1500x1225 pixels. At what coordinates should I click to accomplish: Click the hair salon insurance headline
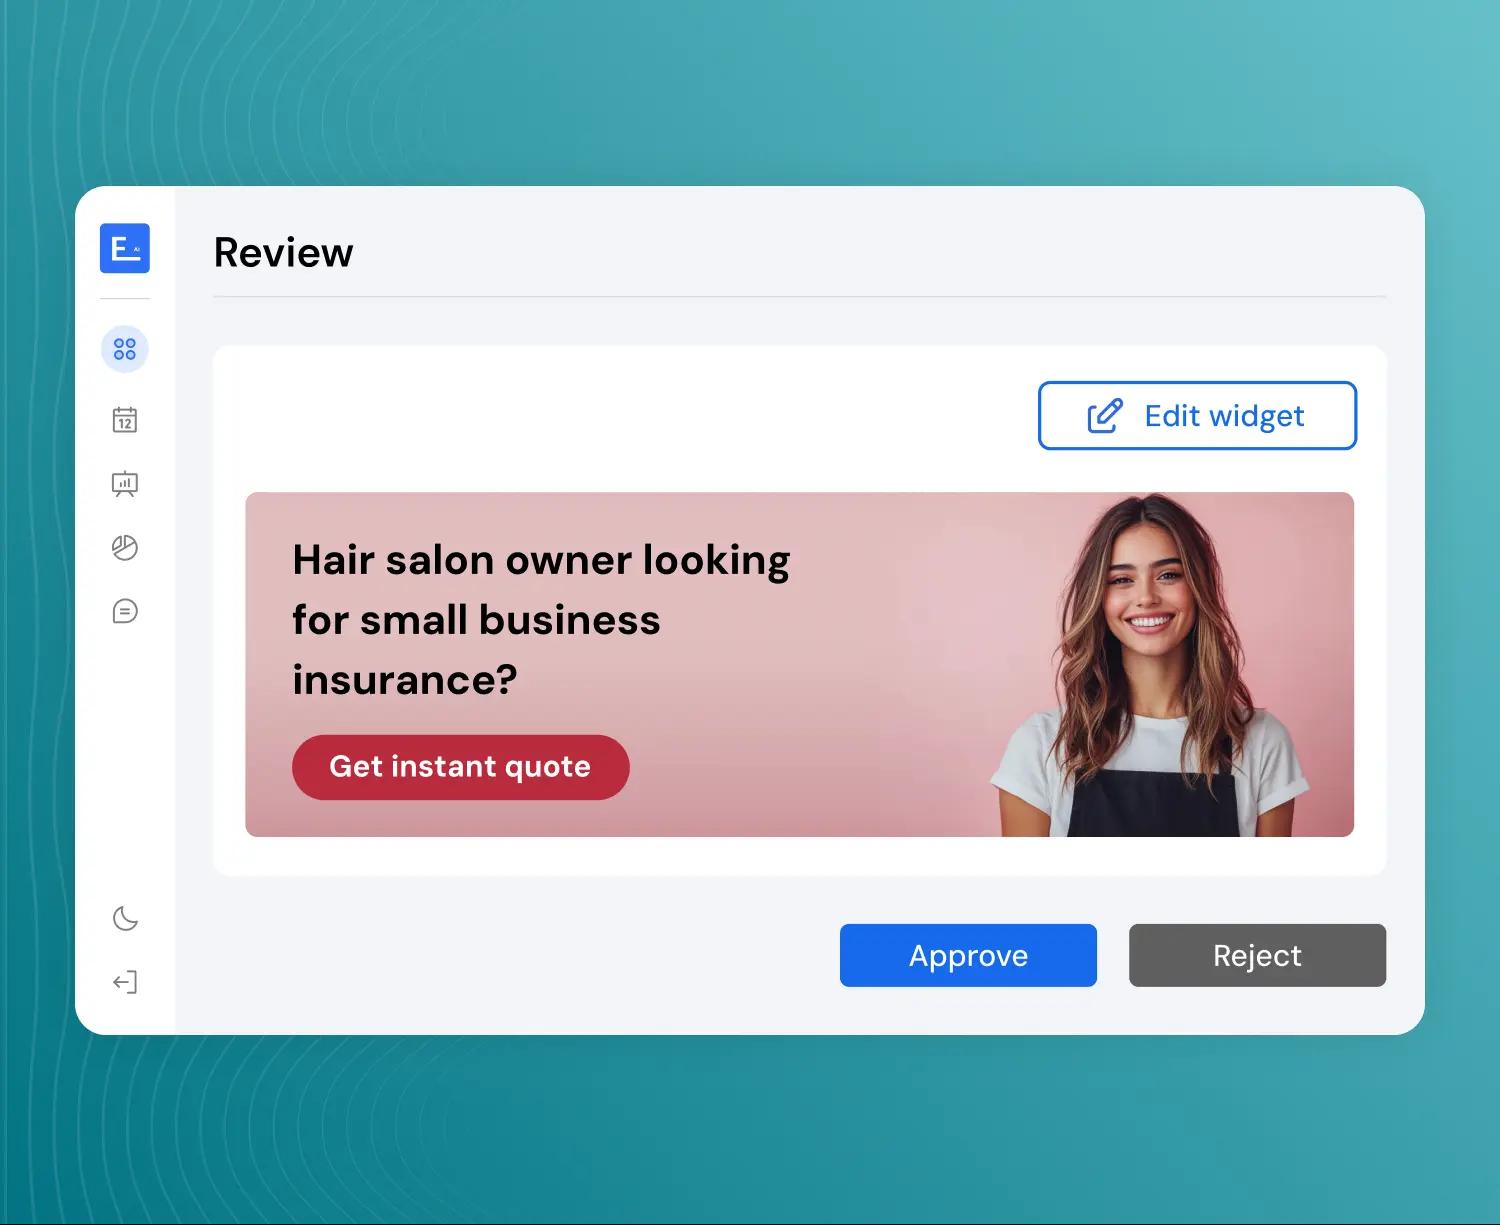pos(540,619)
